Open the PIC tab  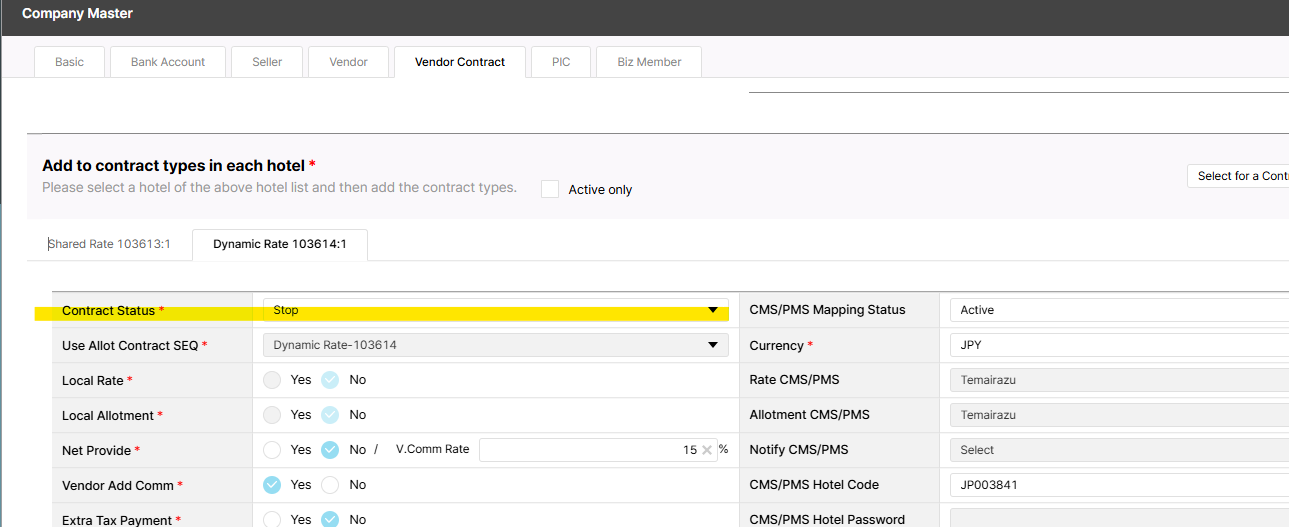[561, 62]
